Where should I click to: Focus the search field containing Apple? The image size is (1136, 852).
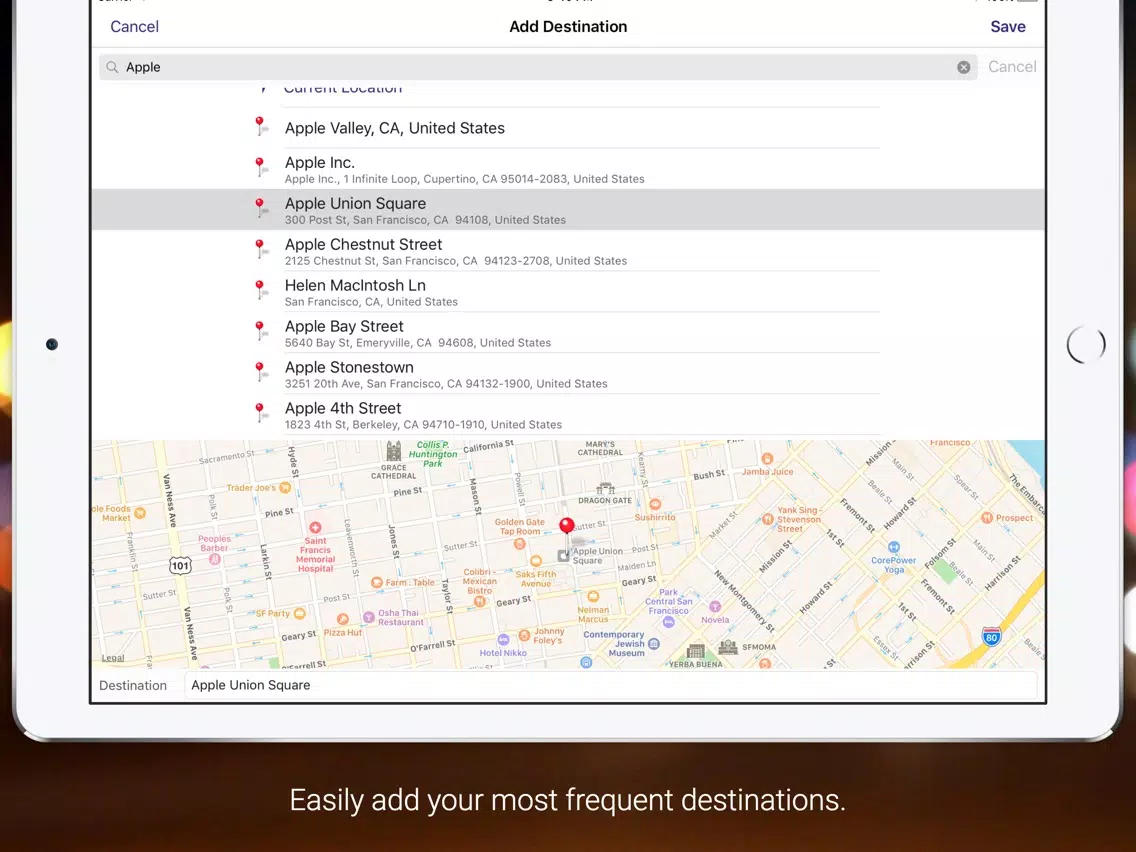tap(538, 67)
